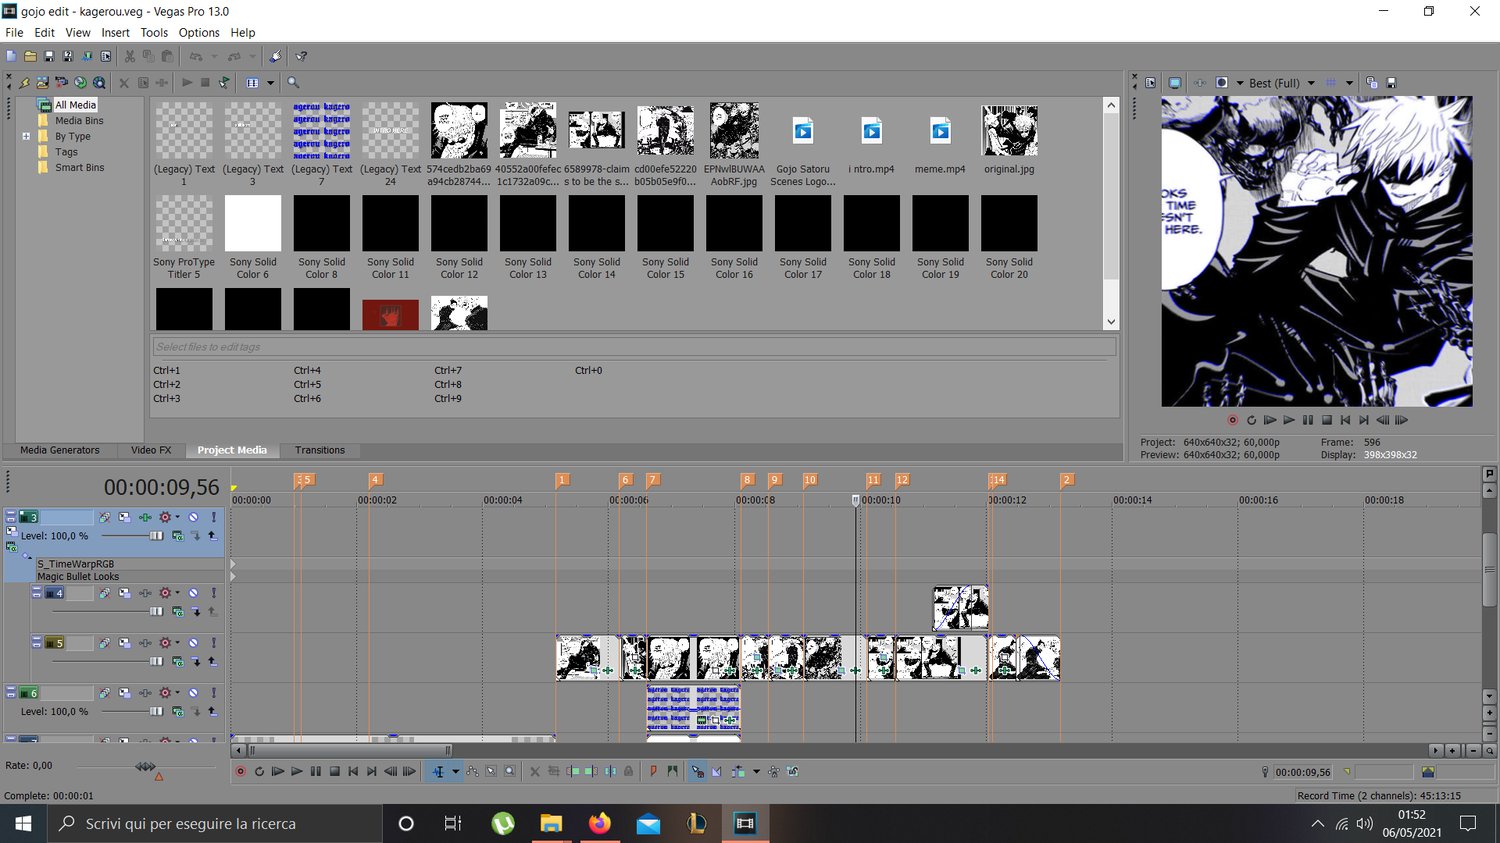Adjust the track 3 Level slider handle
This screenshot has width=1500, height=843.
pyautogui.click(x=156, y=536)
